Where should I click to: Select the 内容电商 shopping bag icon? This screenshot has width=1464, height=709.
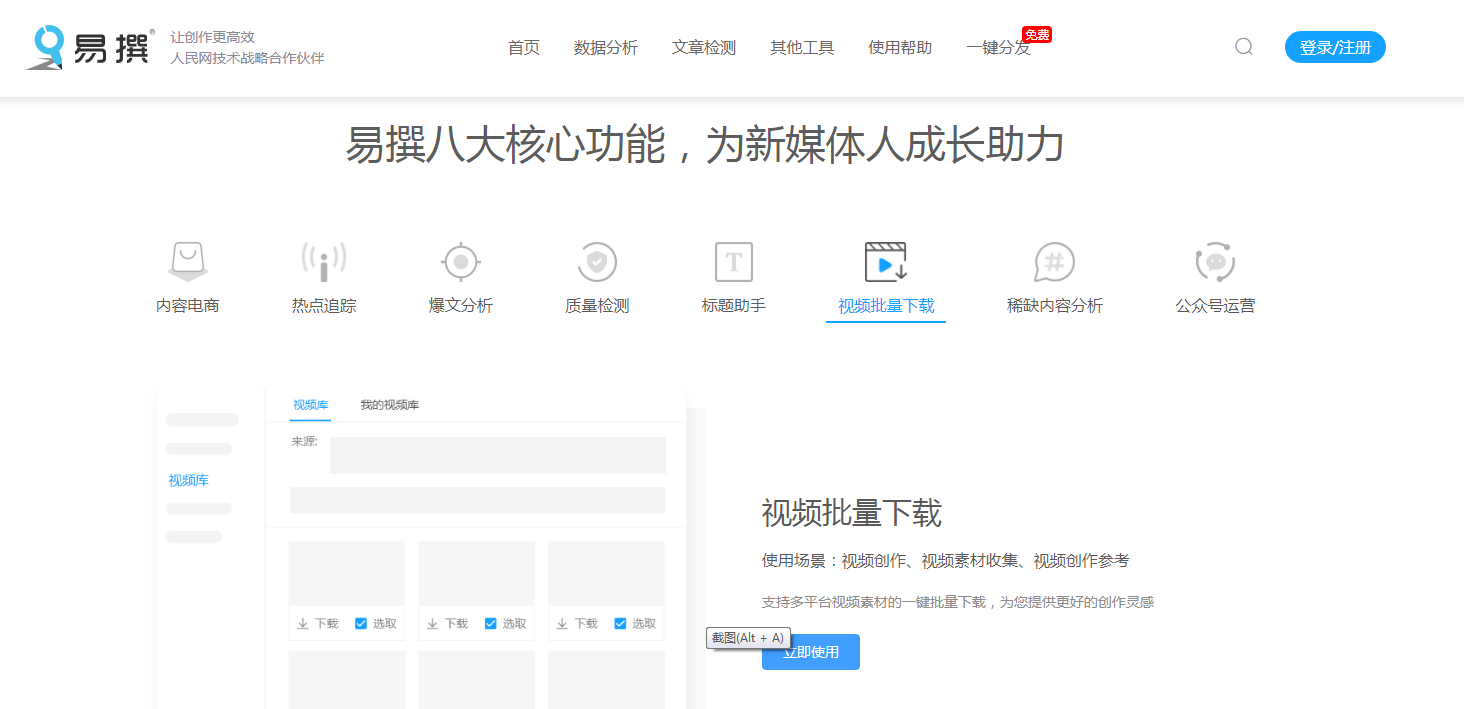tap(188, 261)
